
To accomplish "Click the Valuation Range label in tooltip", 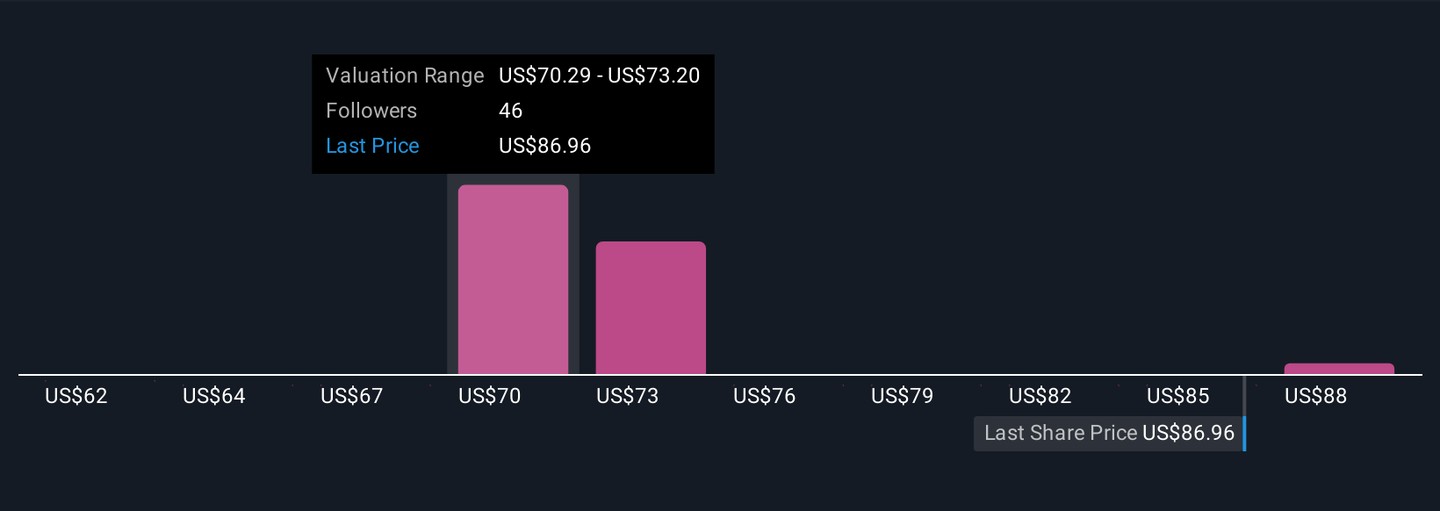I will tap(405, 76).
